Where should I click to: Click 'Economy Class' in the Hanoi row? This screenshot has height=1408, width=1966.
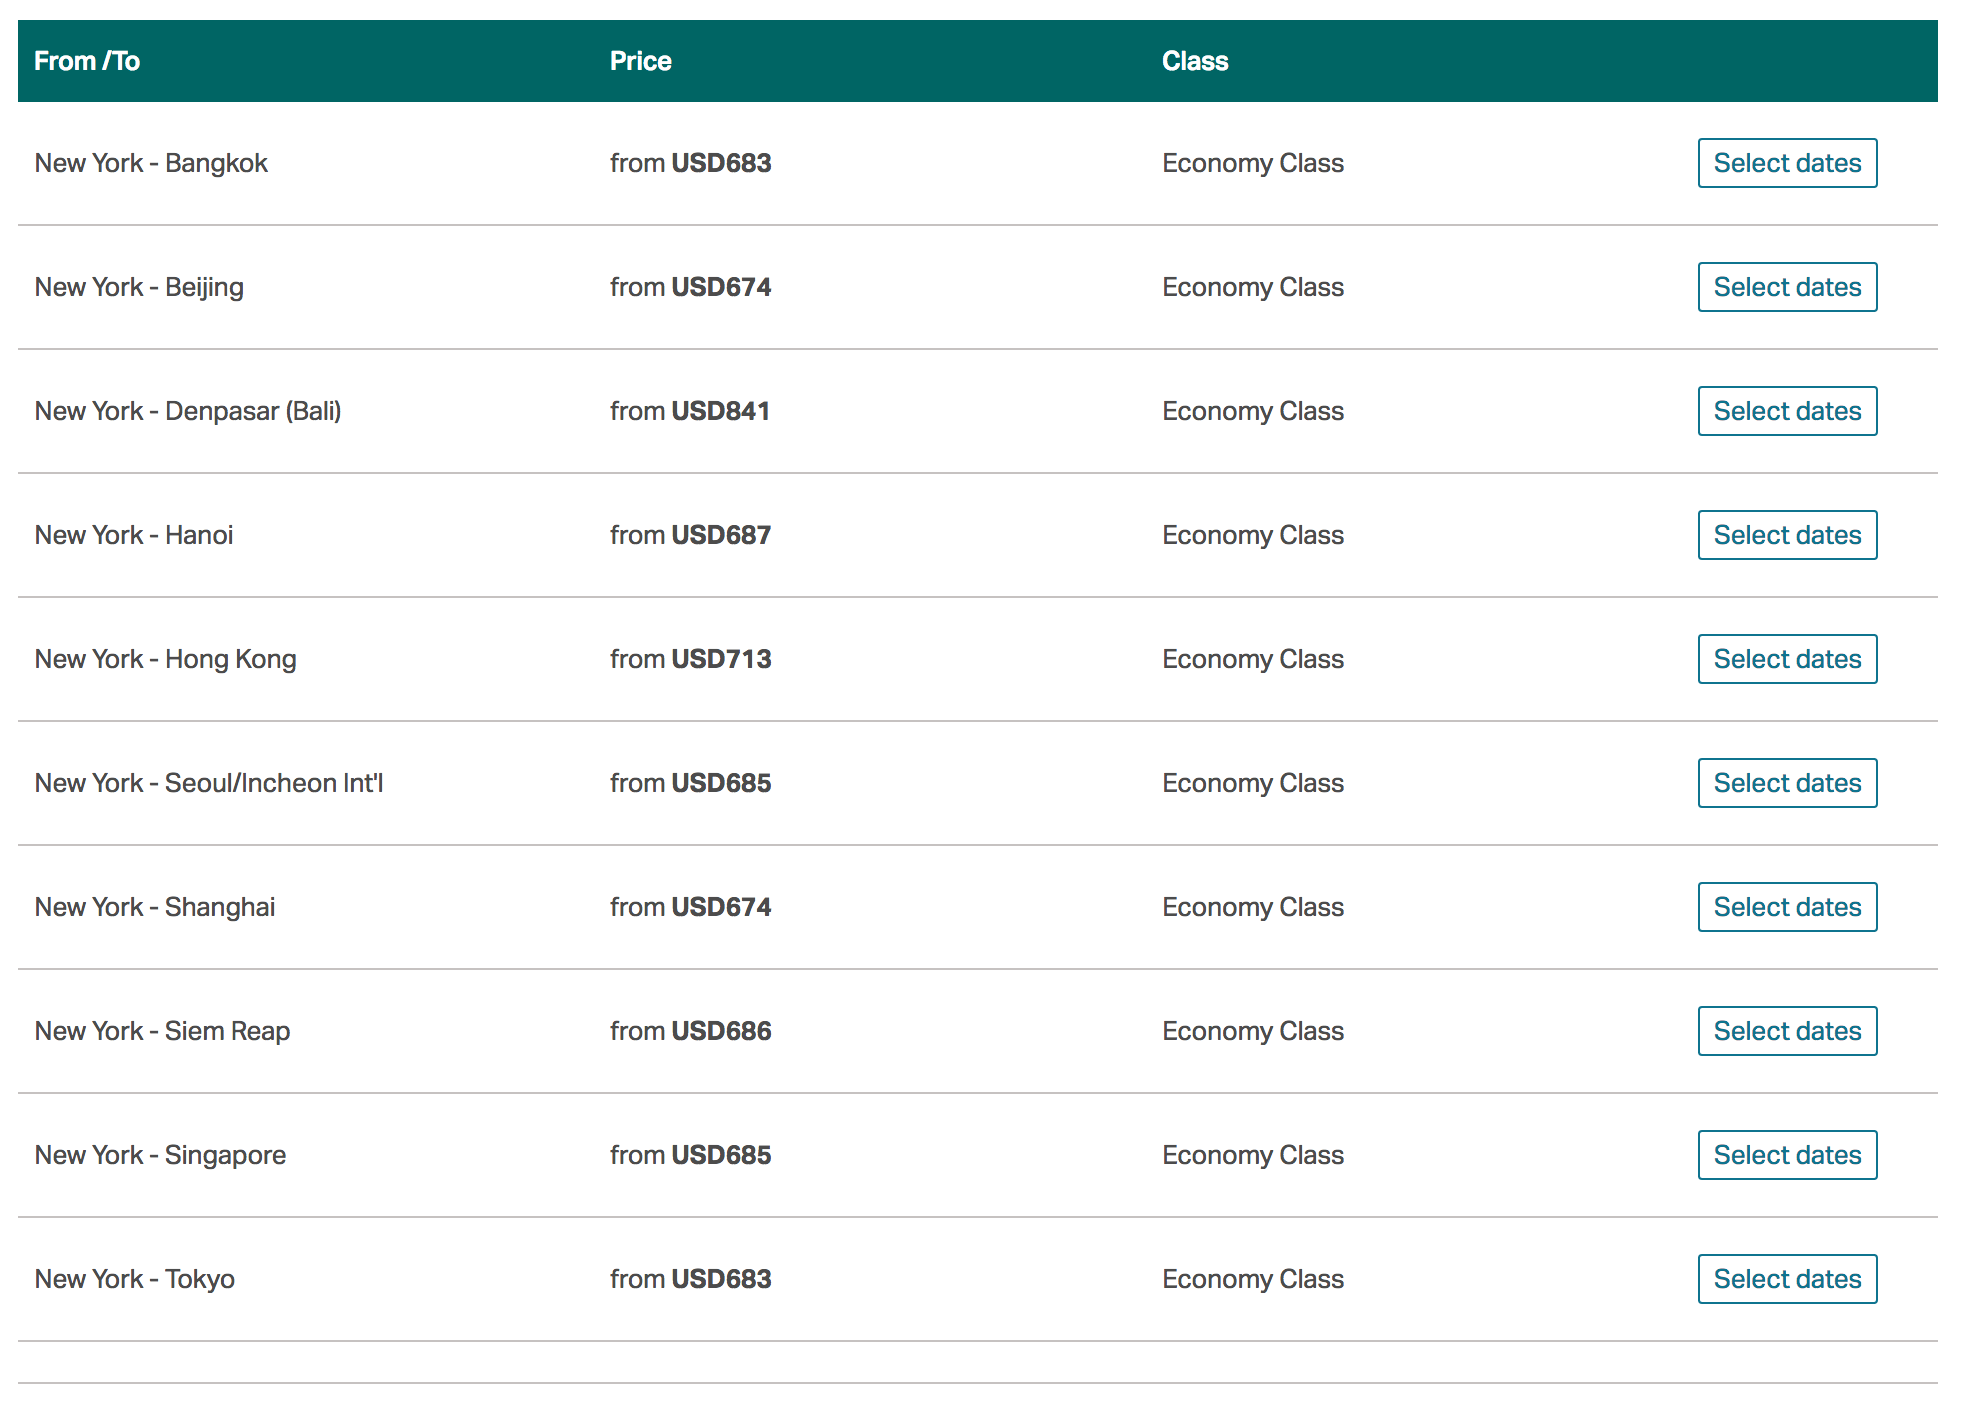(1253, 535)
